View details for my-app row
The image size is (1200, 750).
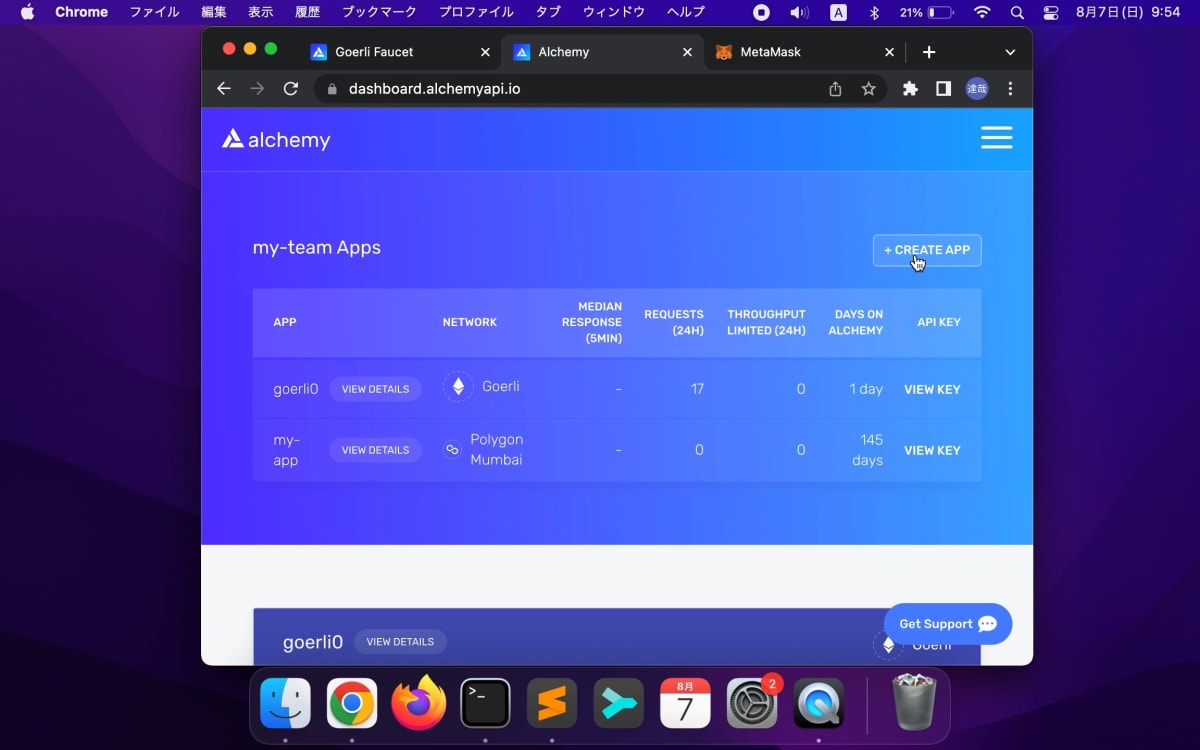point(375,450)
